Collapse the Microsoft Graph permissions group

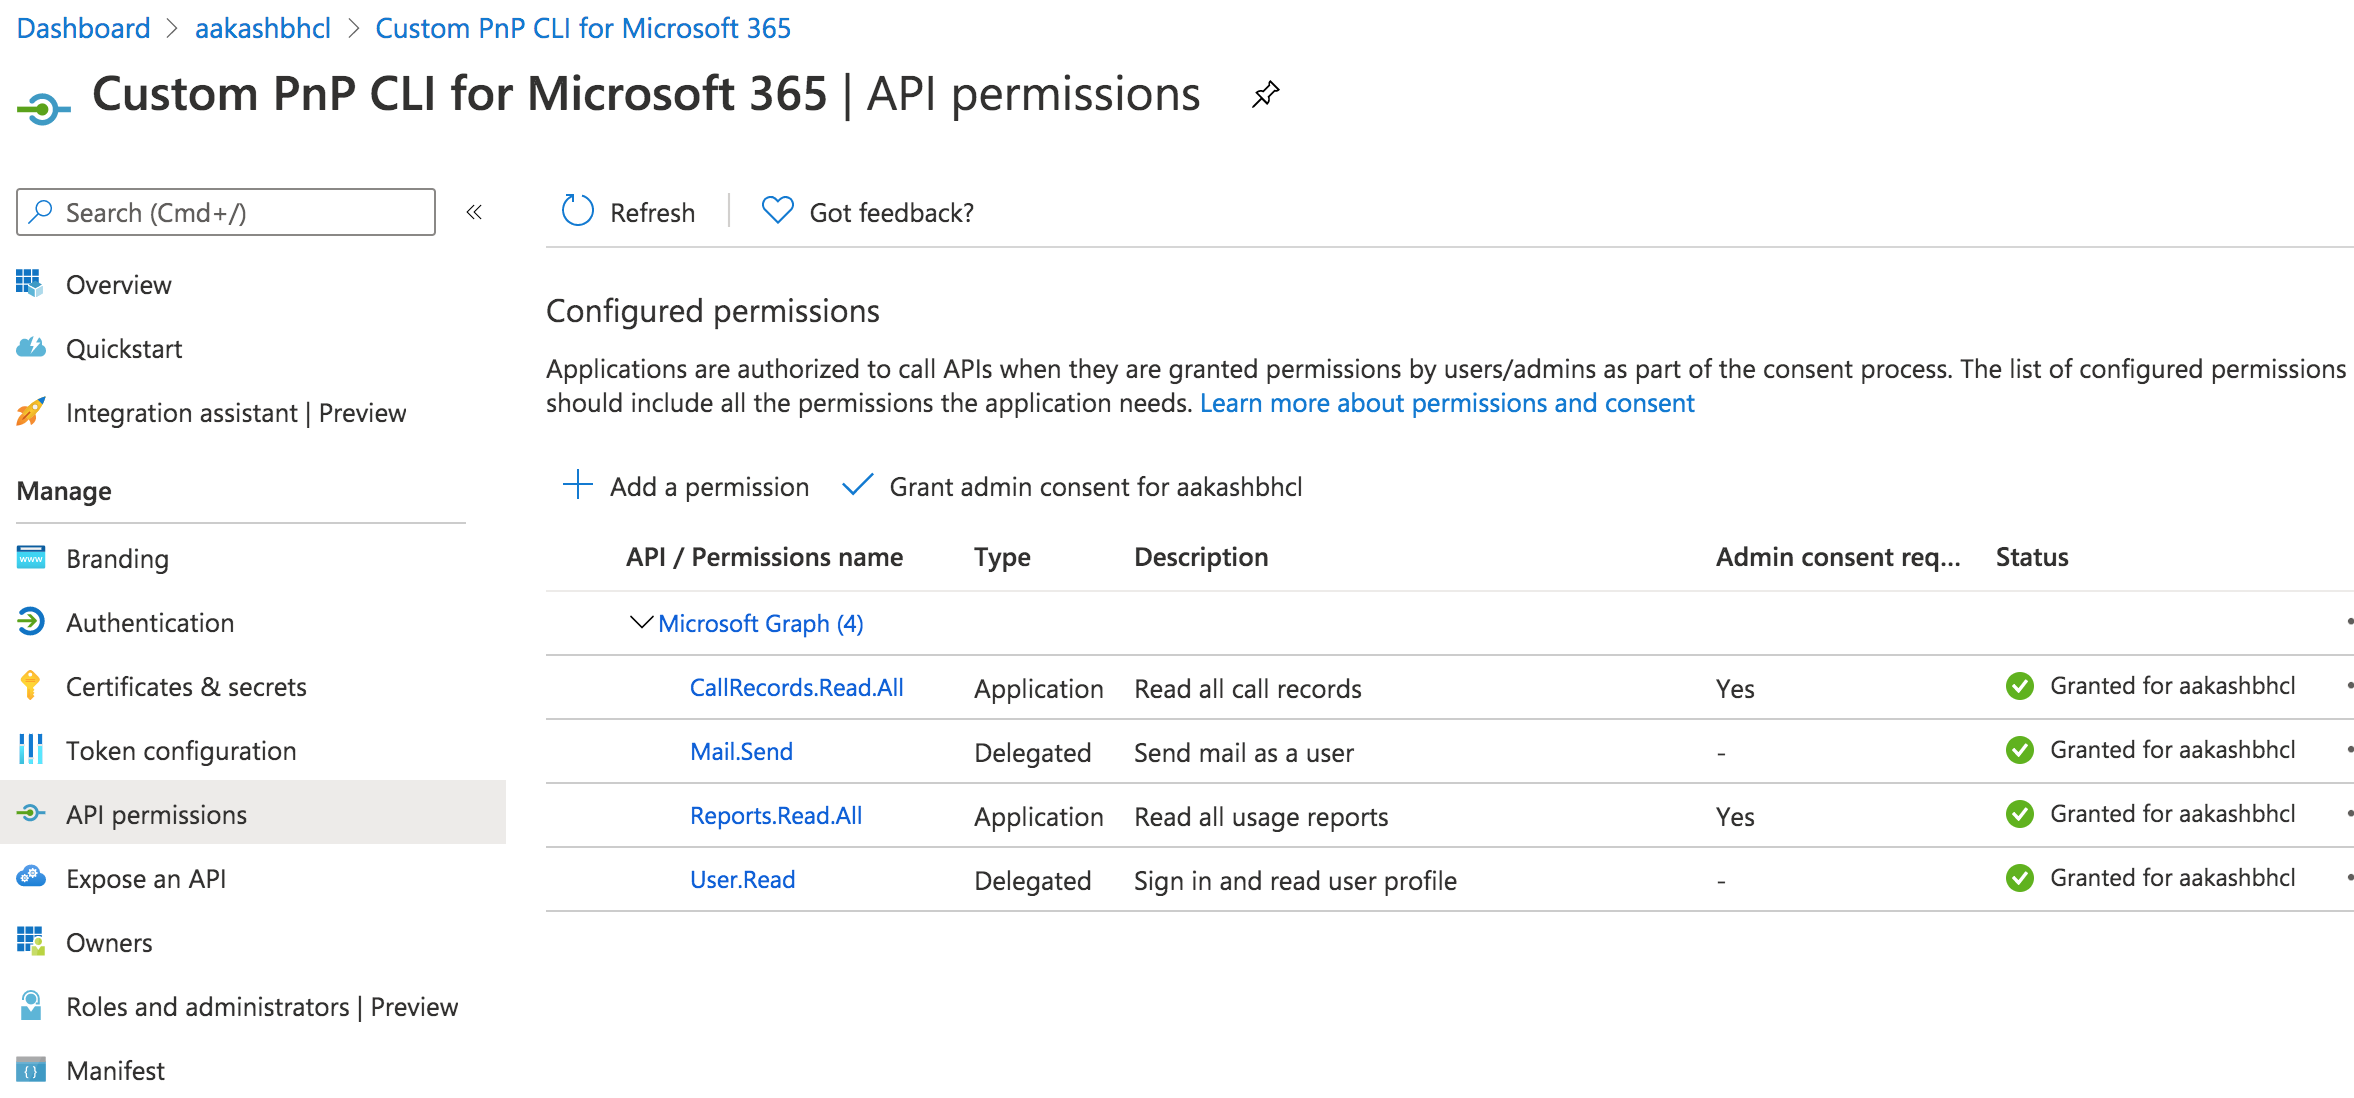point(639,622)
